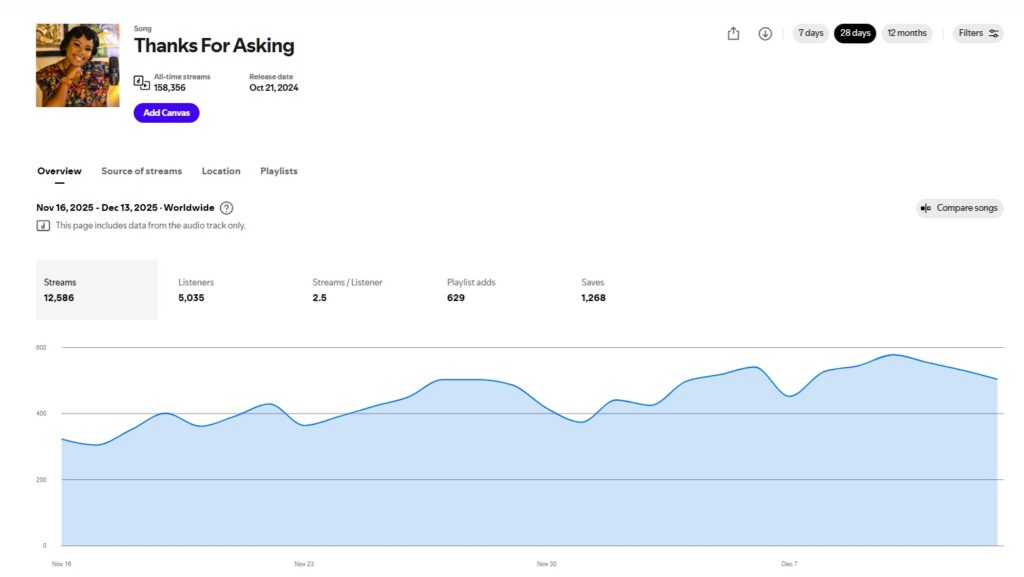This screenshot has width=1024, height=577.
Task: Click the song cover art thumbnail
Action: (78, 66)
